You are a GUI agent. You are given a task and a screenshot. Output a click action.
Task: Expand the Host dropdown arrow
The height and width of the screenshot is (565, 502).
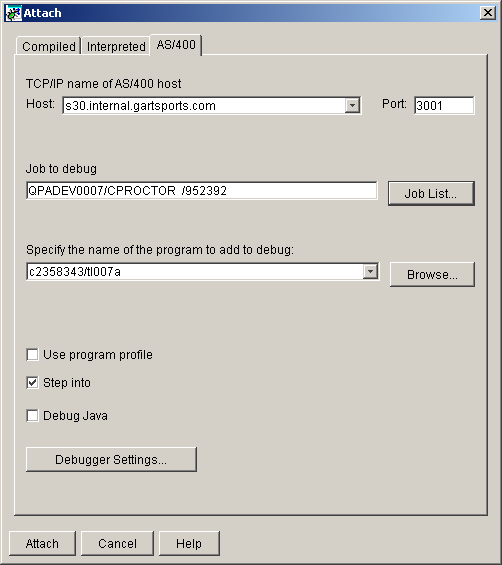click(x=352, y=106)
